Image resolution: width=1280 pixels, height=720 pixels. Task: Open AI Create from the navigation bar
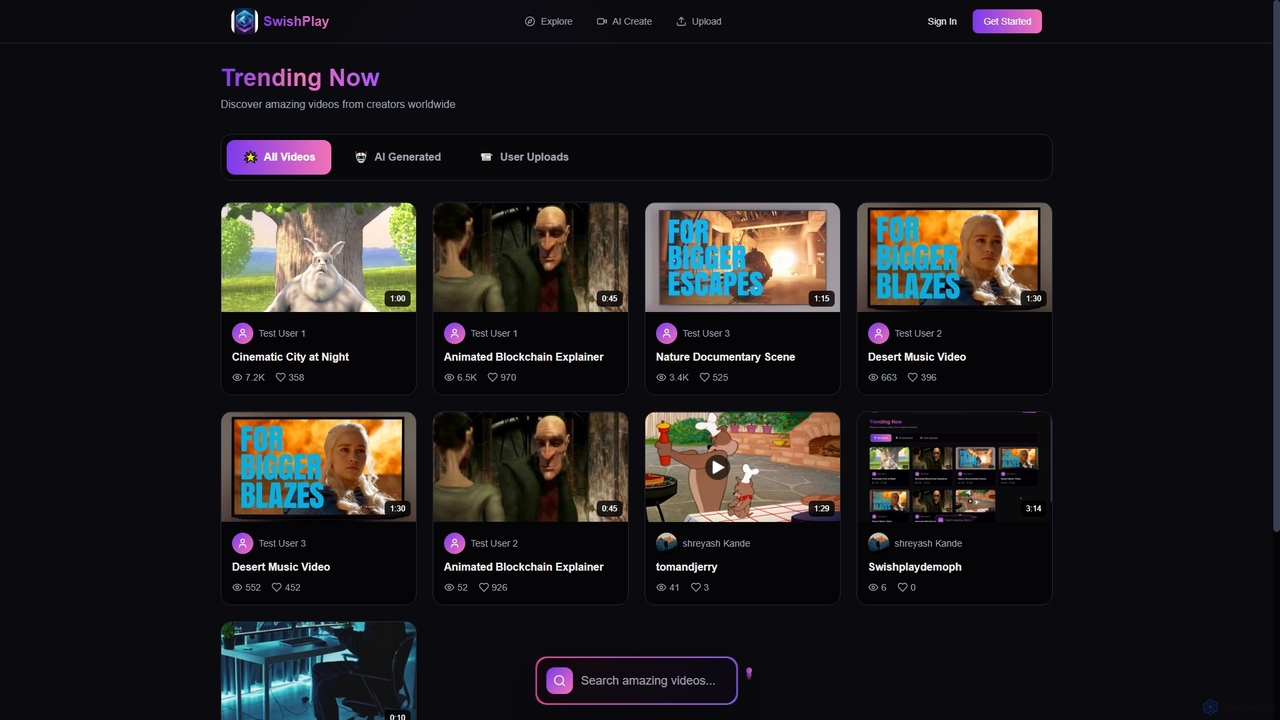tap(624, 21)
